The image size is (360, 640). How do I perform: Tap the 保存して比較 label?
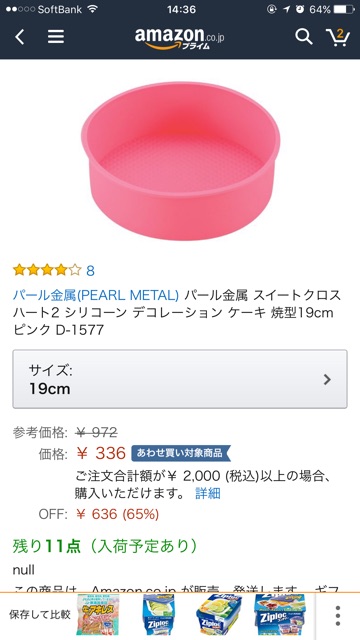tap(40, 615)
